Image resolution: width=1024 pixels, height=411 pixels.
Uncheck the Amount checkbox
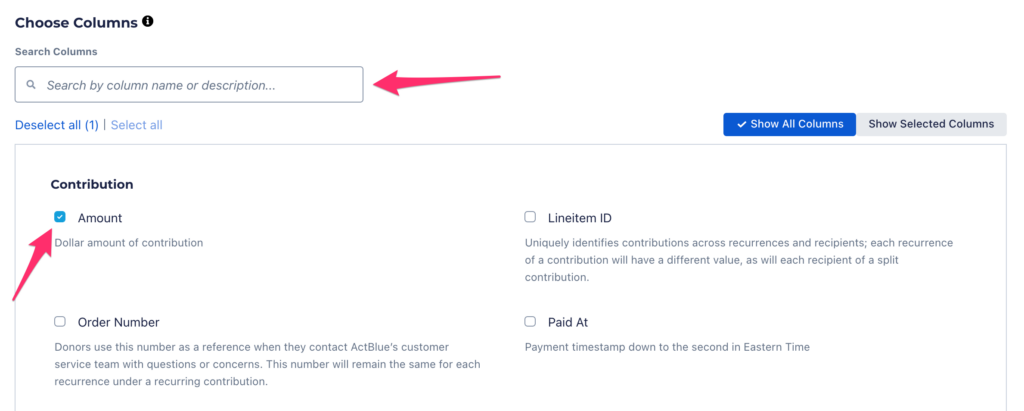(60, 217)
